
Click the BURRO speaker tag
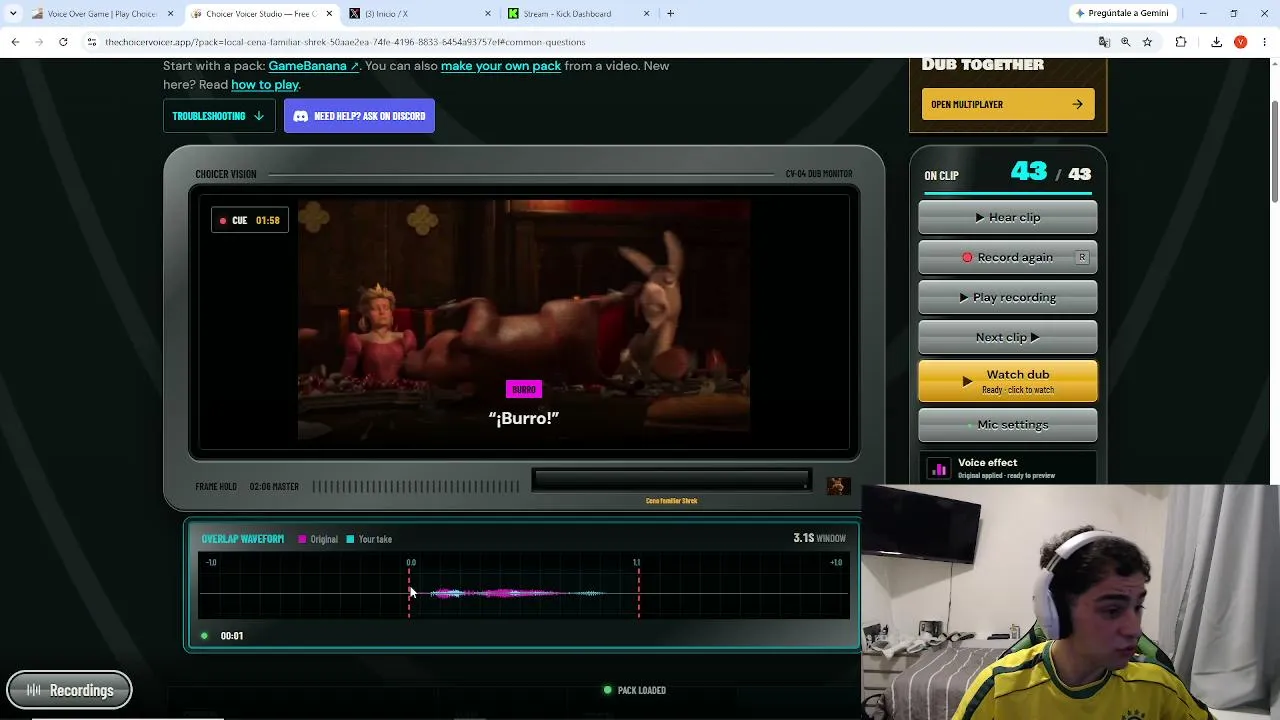click(x=524, y=389)
